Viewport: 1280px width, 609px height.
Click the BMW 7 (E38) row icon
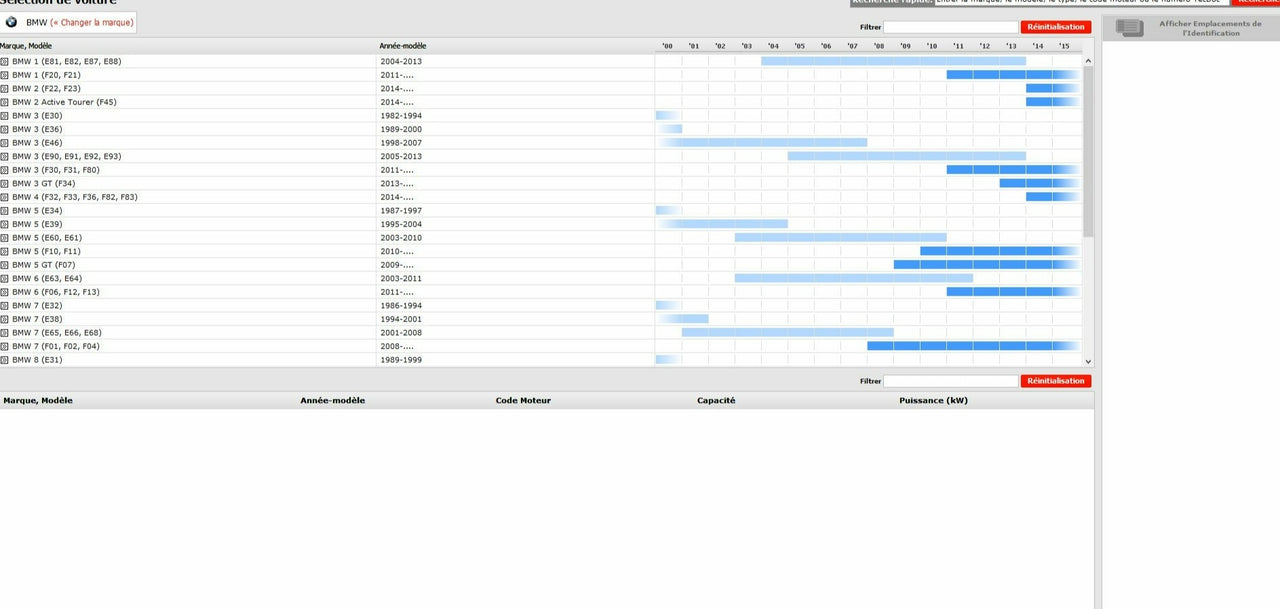tap(4, 319)
